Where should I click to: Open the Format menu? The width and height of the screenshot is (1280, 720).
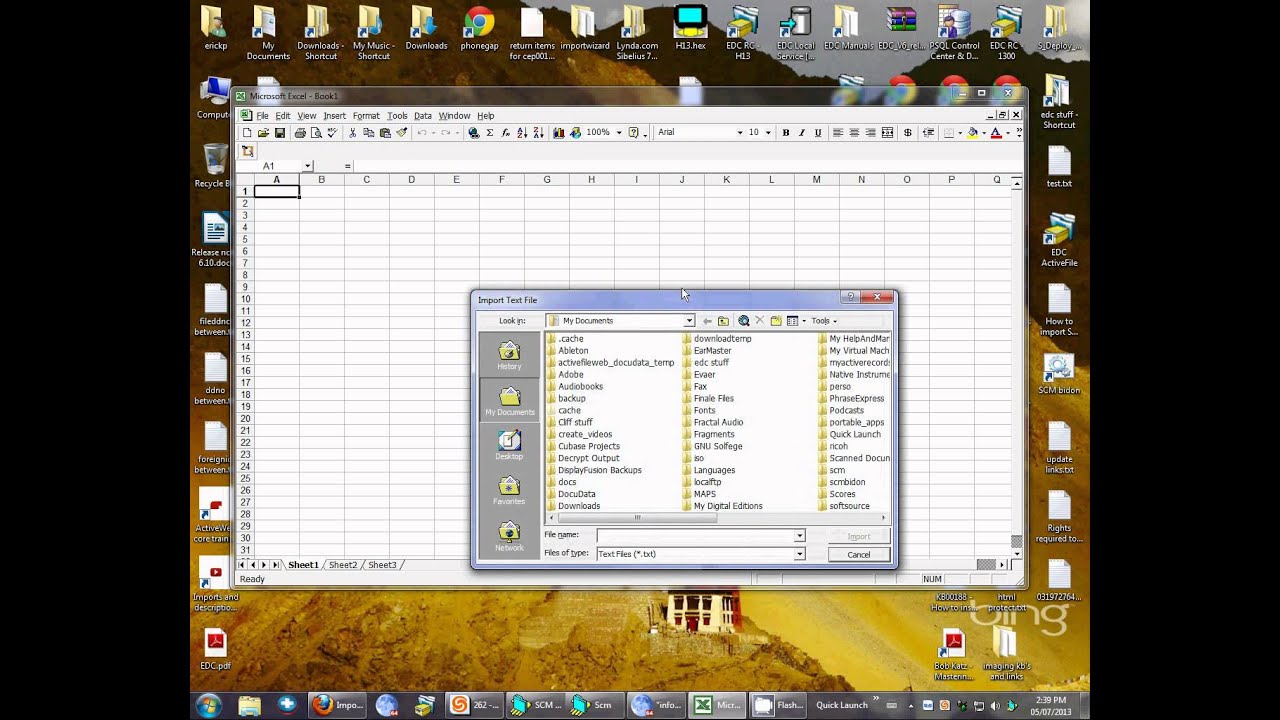[x=366, y=116]
